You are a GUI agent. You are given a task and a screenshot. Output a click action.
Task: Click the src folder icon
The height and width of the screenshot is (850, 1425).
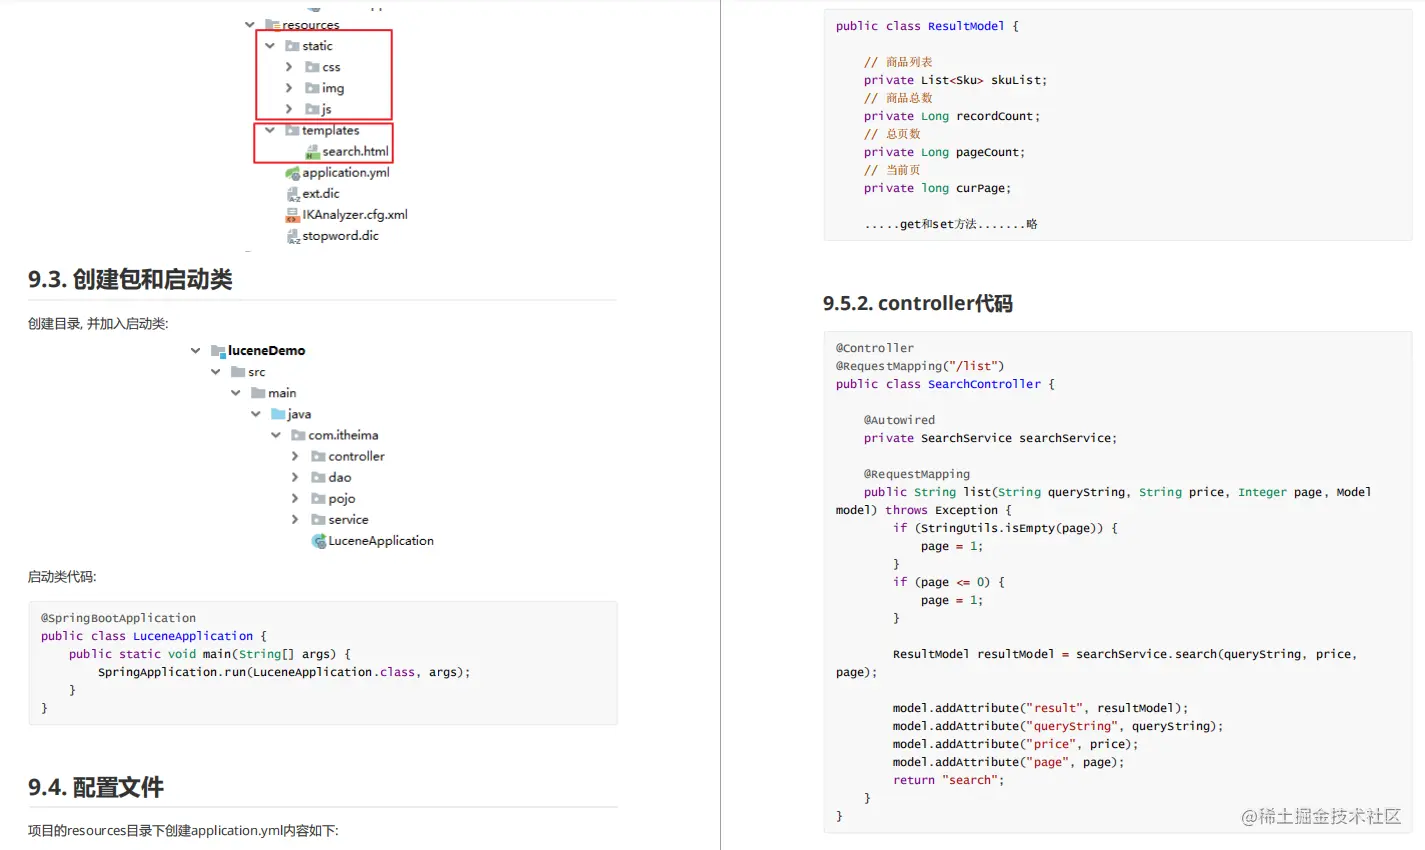238,372
